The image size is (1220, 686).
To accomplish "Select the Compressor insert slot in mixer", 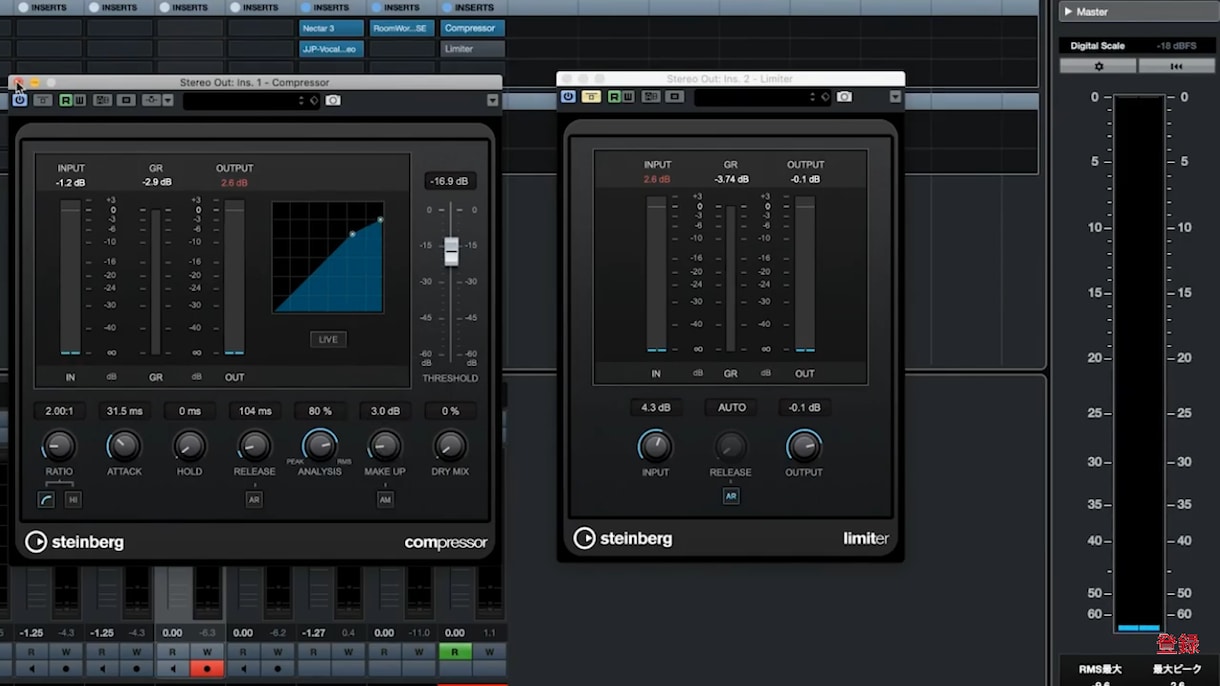I will pos(473,28).
